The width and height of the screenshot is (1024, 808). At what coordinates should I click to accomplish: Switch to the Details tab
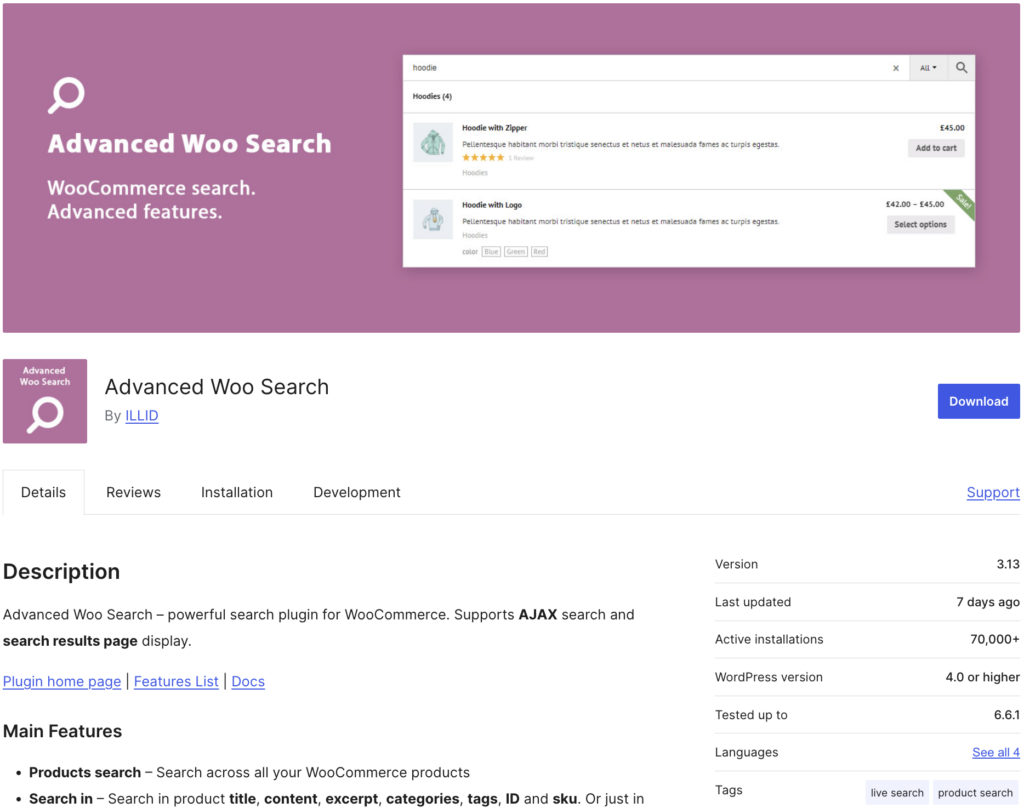click(x=43, y=493)
